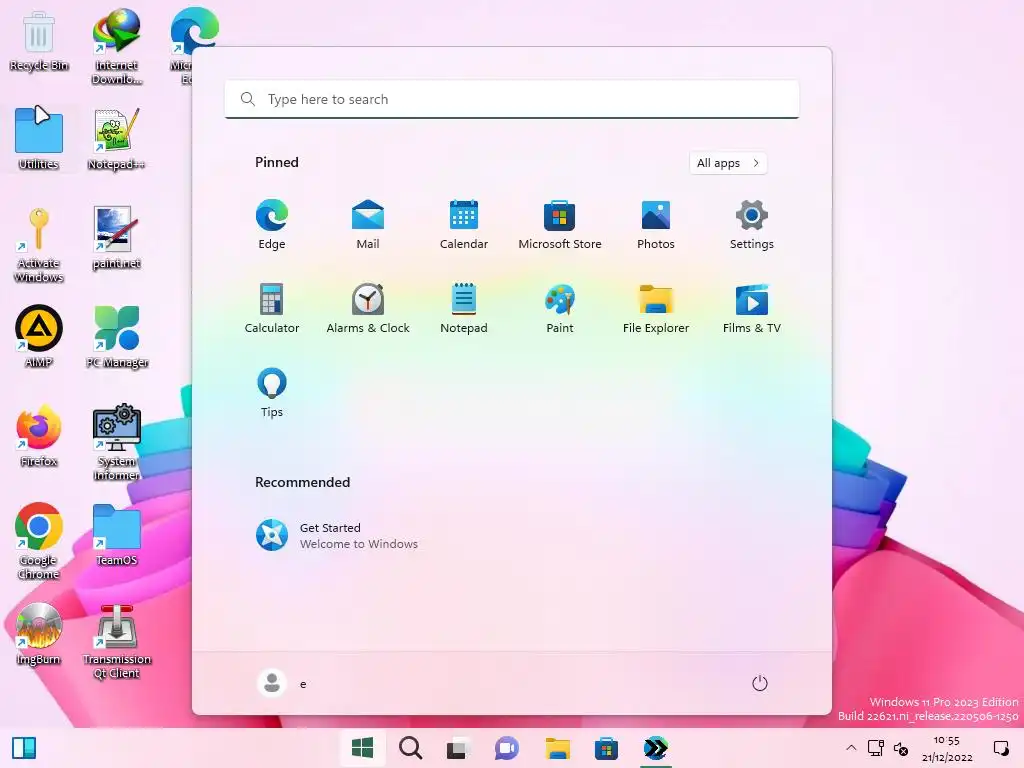Open Chat camera icon on taskbar

507,748
